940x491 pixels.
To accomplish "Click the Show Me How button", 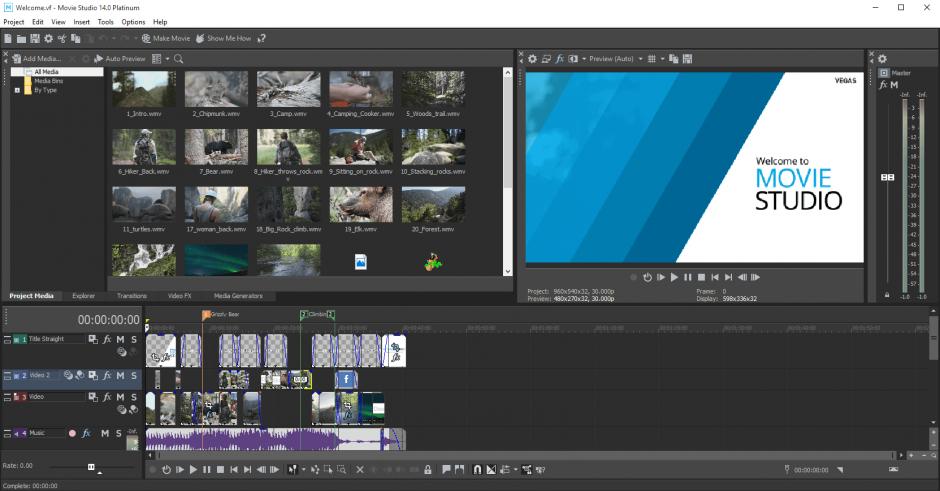I will (224, 38).
